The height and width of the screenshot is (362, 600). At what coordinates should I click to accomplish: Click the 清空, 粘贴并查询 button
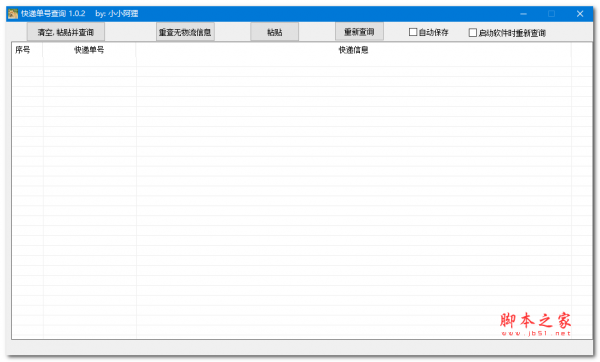coord(66,32)
